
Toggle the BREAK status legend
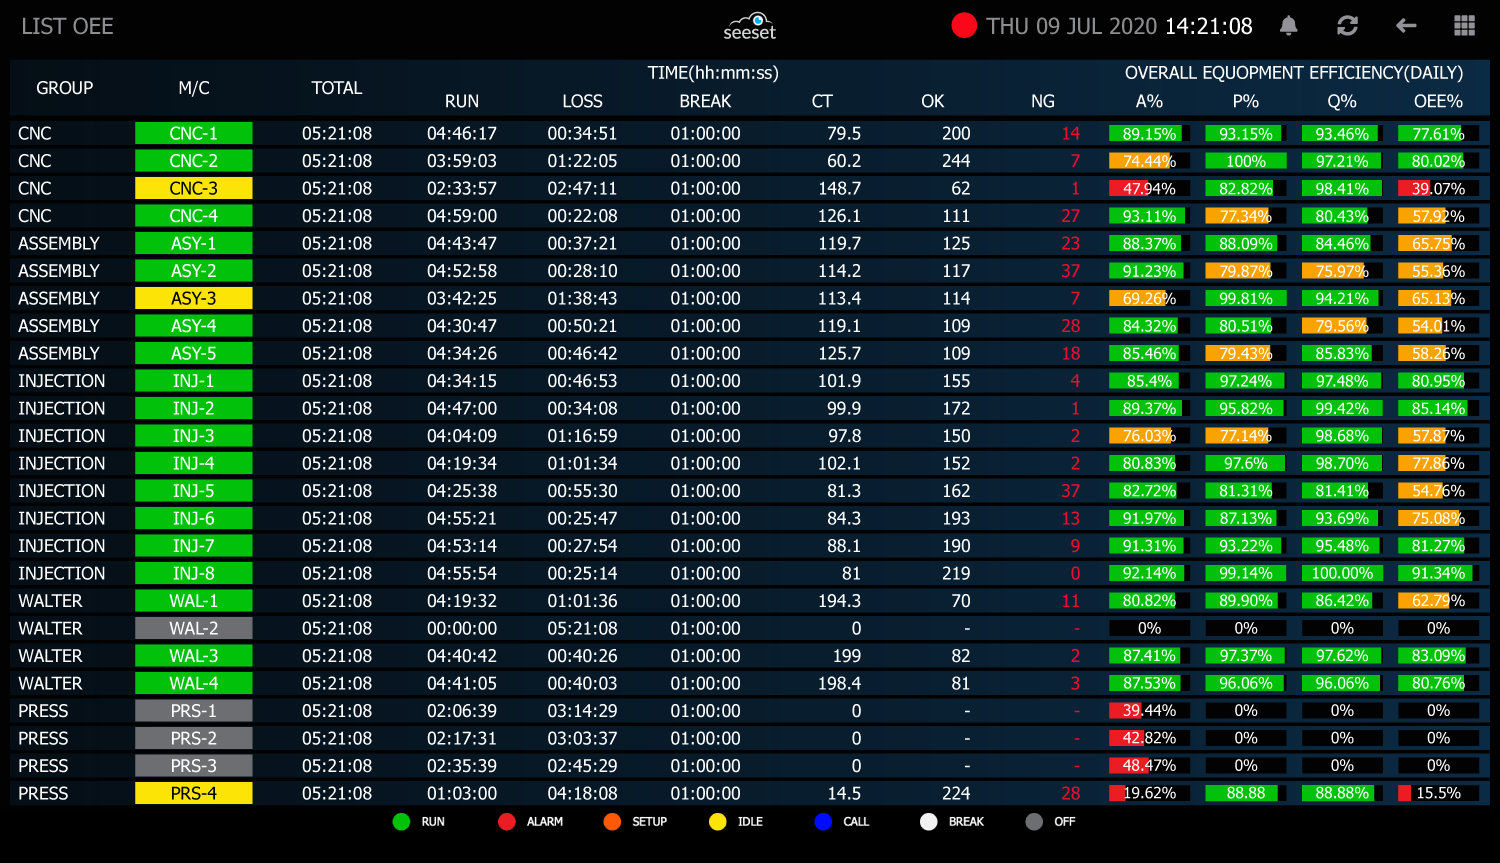(x=928, y=821)
